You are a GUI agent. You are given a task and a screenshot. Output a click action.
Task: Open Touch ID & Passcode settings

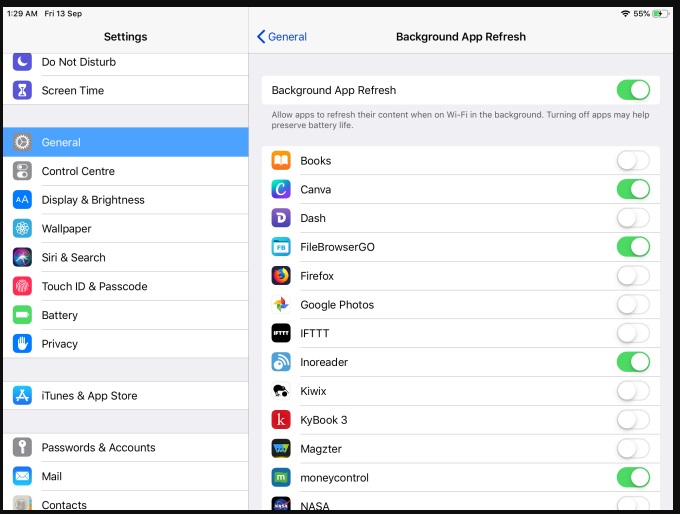(126, 286)
